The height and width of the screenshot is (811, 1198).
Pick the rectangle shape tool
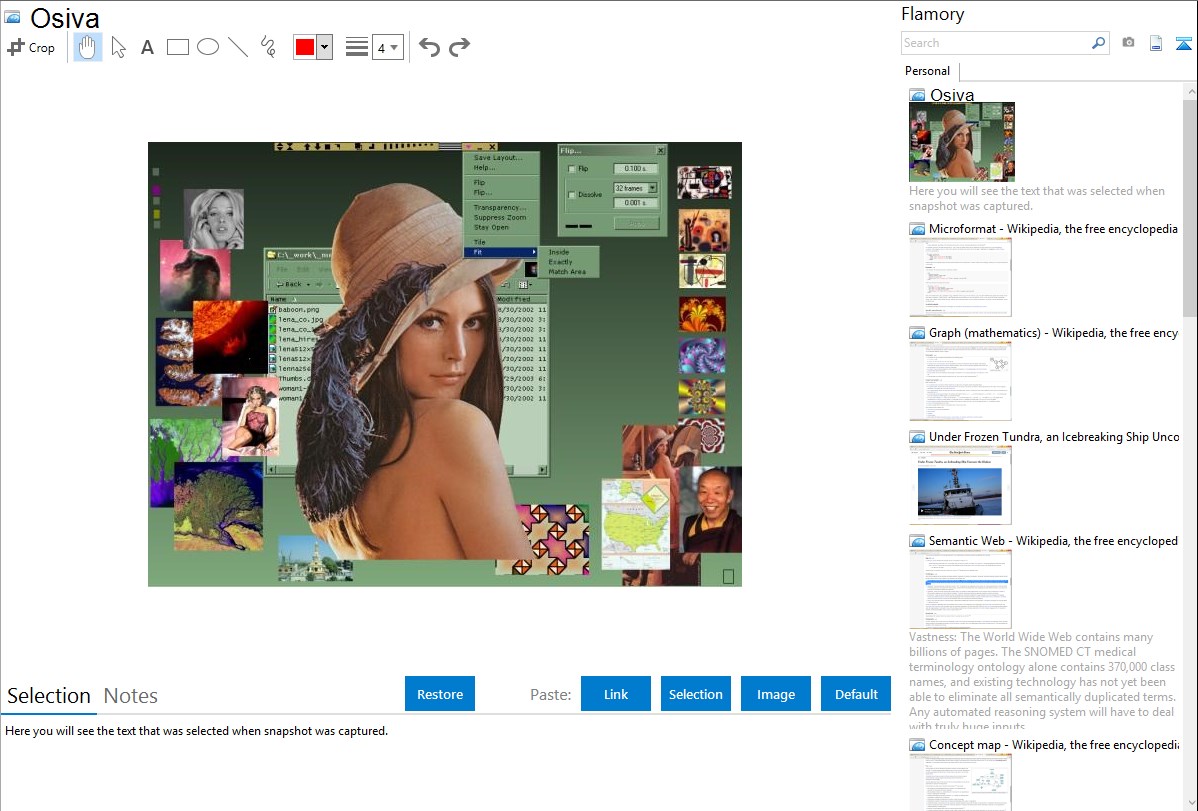[177, 47]
